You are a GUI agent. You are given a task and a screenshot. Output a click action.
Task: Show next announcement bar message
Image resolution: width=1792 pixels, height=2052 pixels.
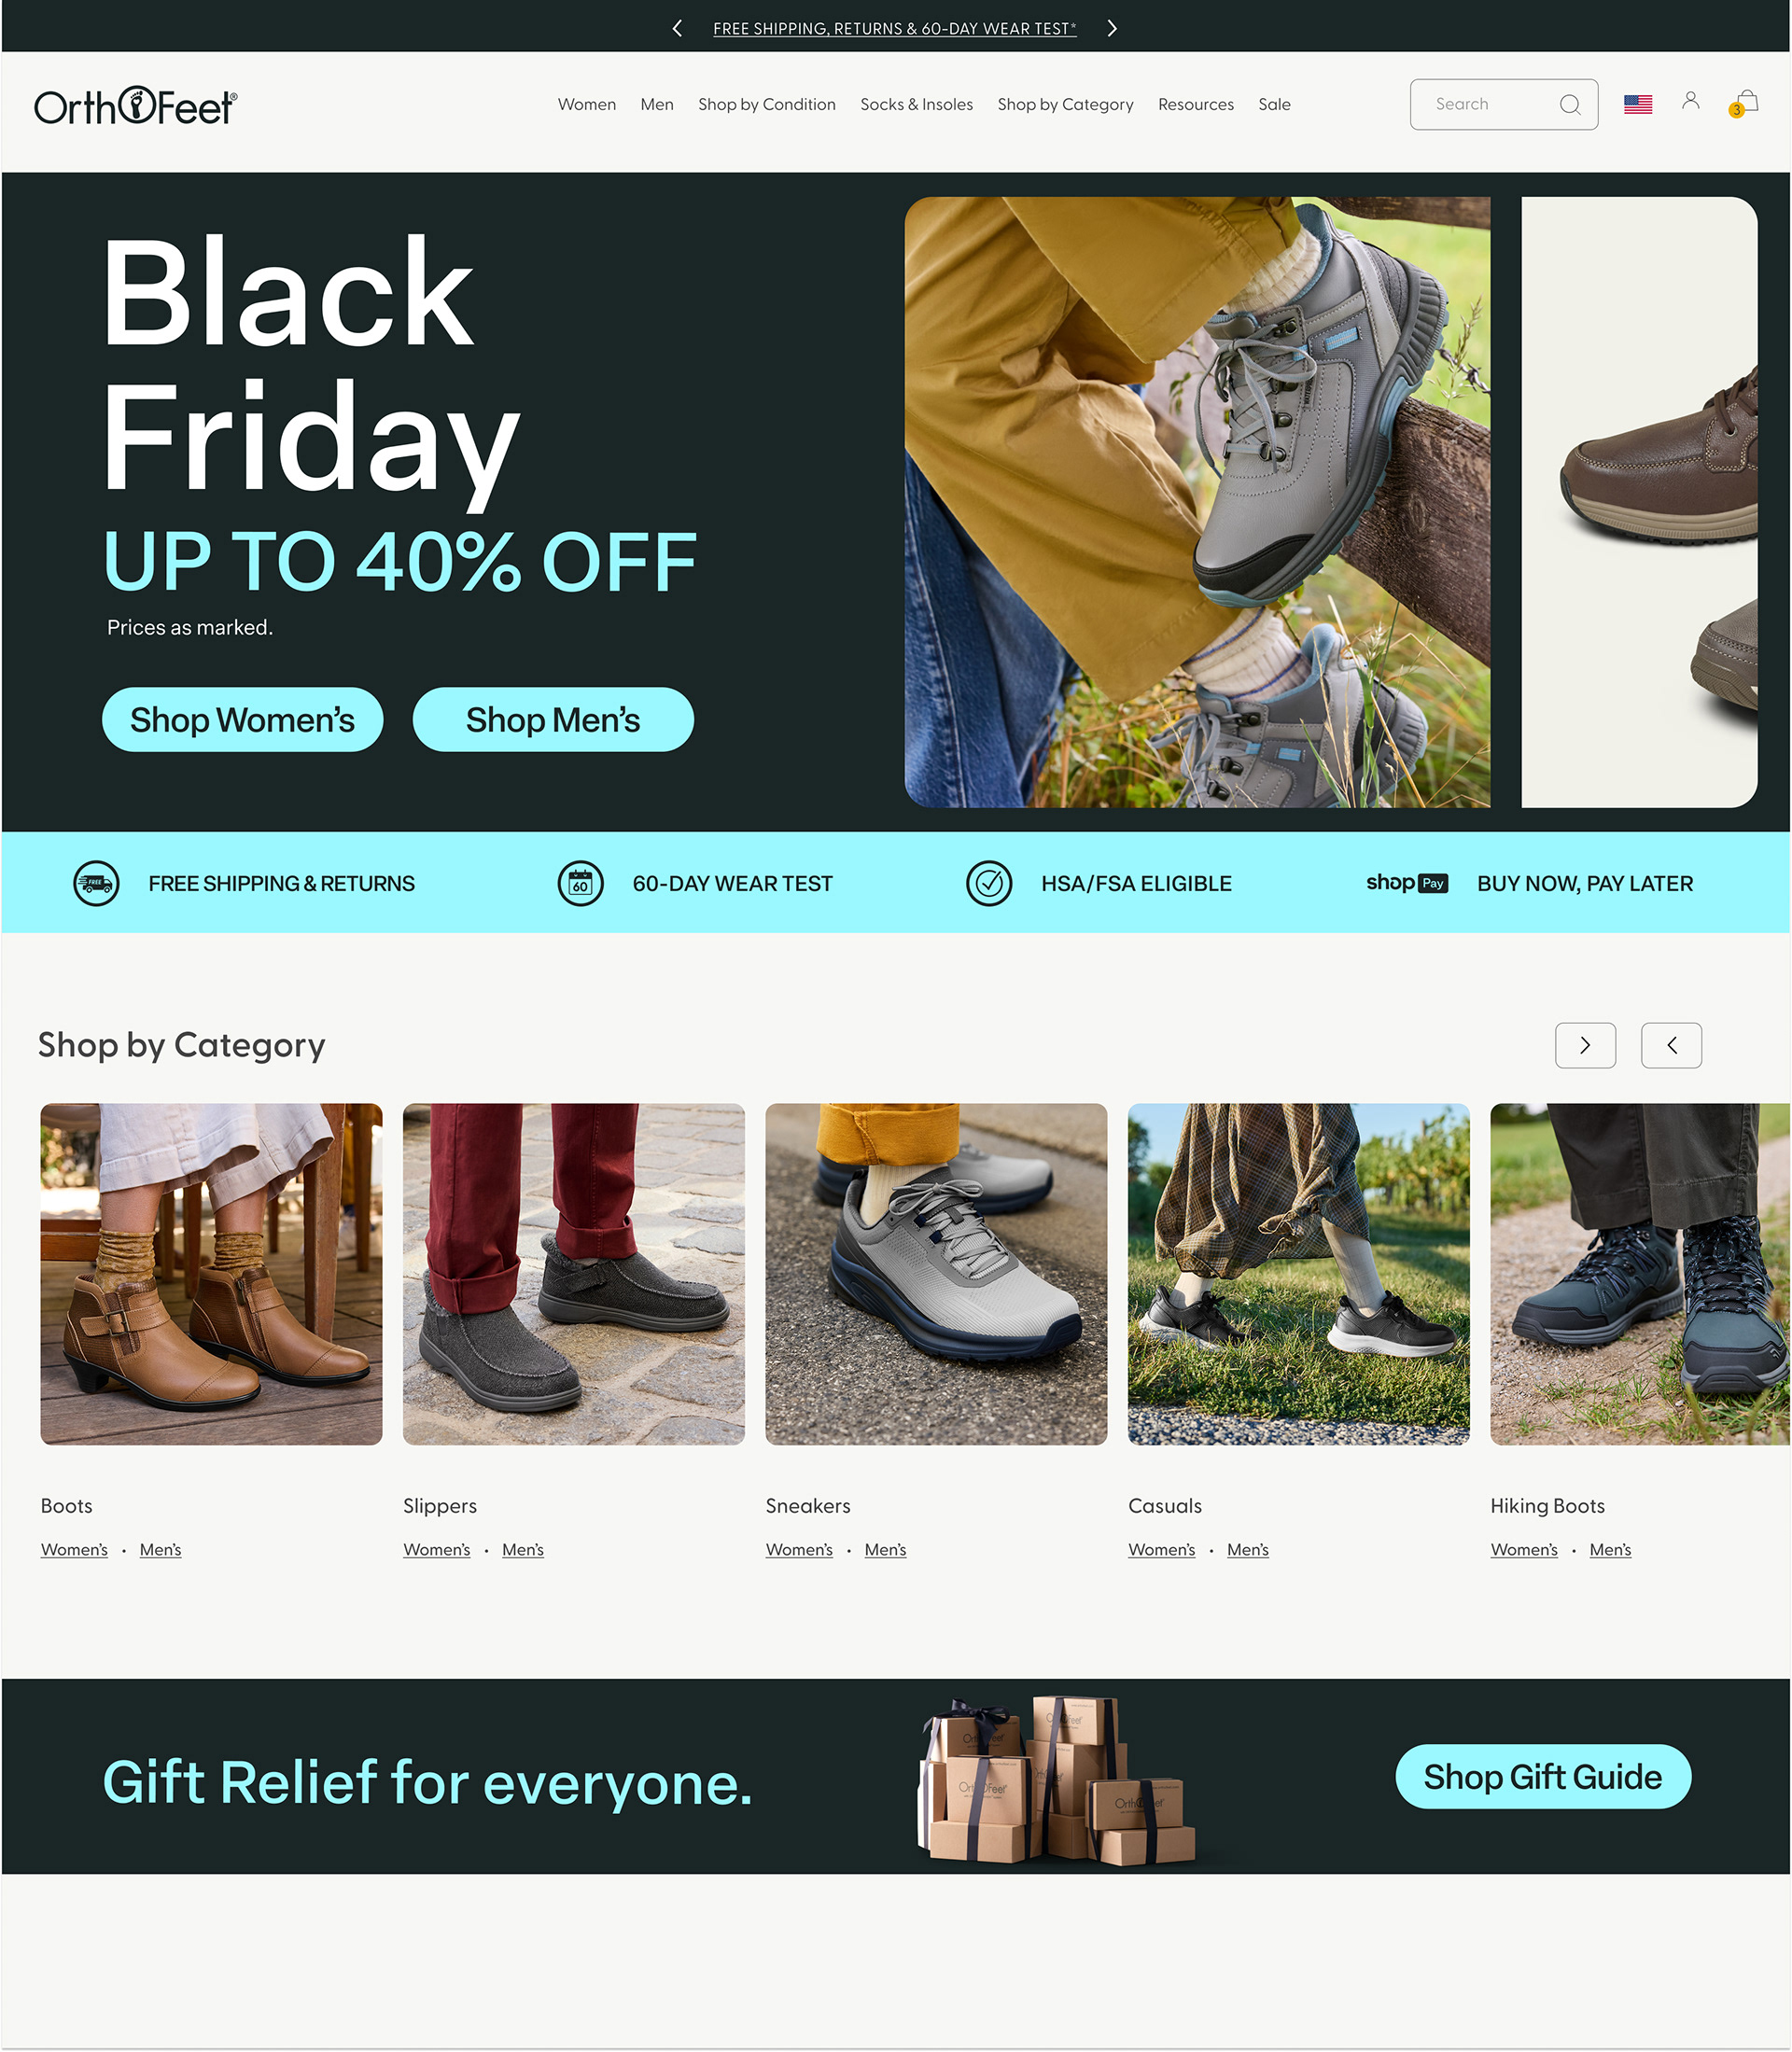tap(1112, 28)
